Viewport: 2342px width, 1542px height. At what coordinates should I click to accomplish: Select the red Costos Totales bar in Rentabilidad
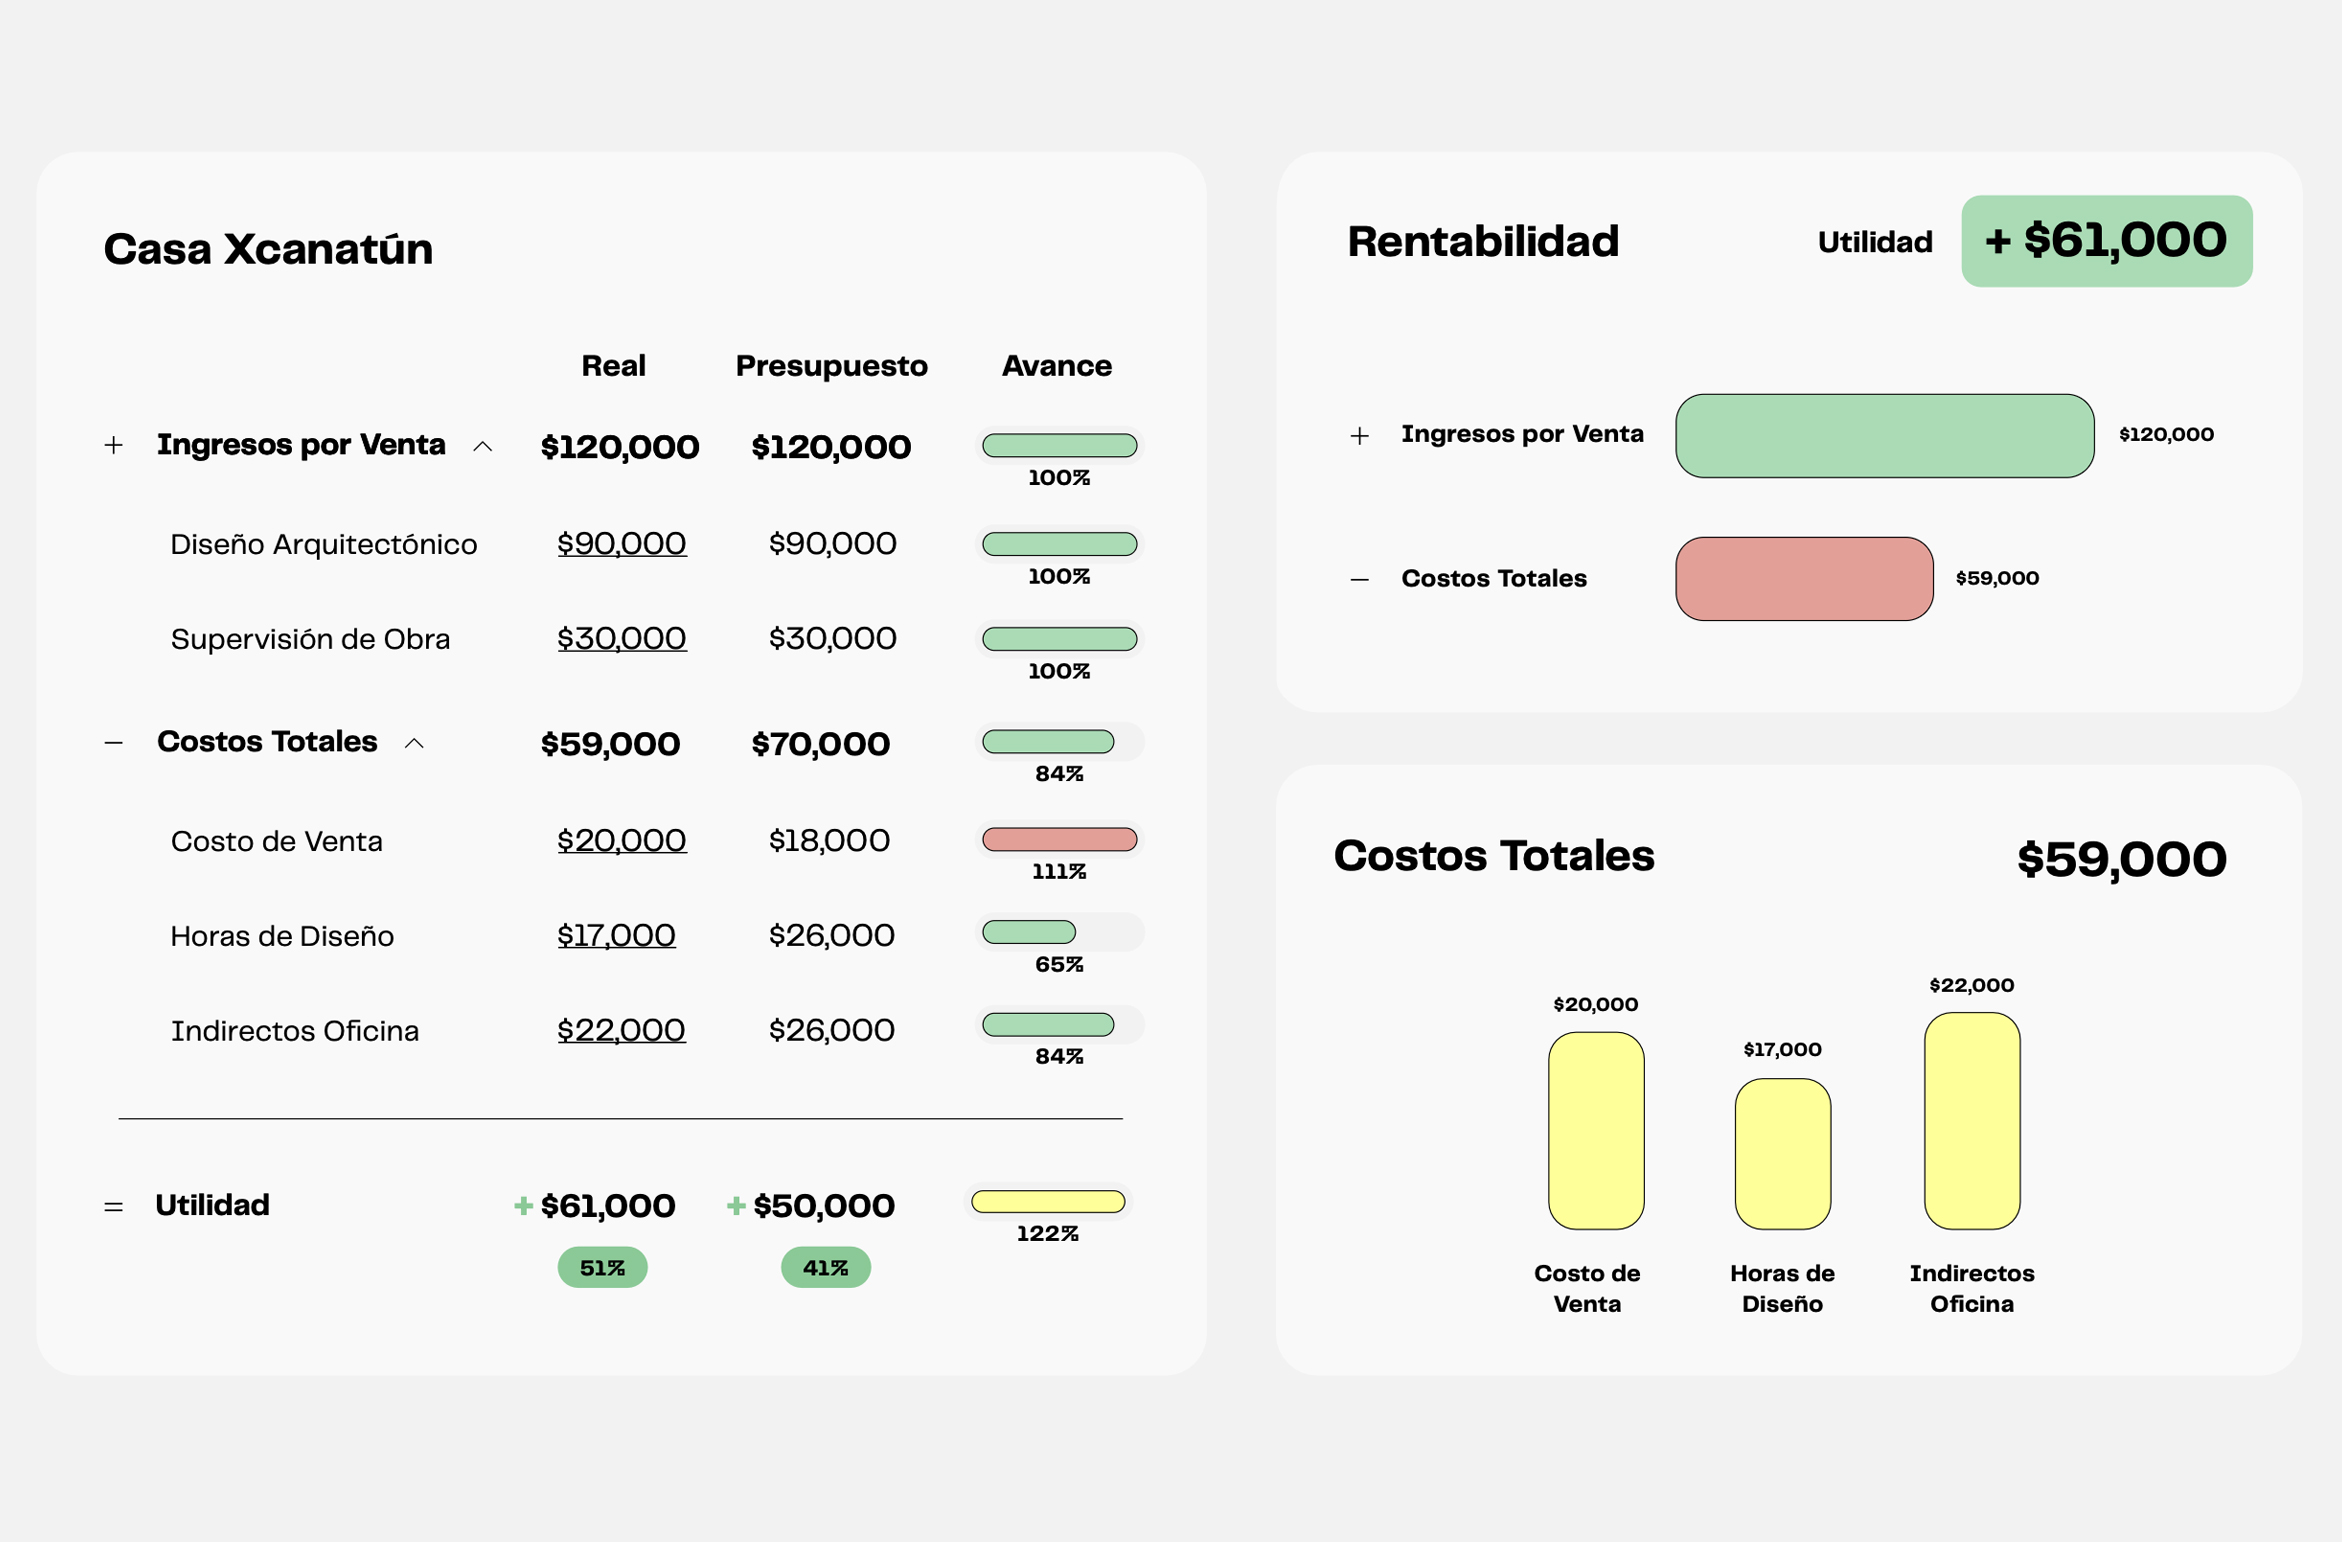[x=1803, y=579]
